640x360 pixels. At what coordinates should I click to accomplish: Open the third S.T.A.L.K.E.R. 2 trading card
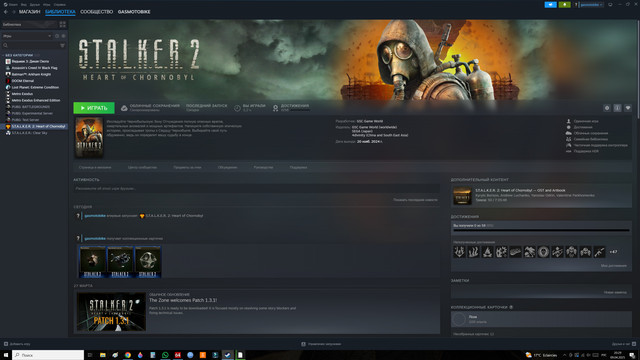click(x=148, y=262)
